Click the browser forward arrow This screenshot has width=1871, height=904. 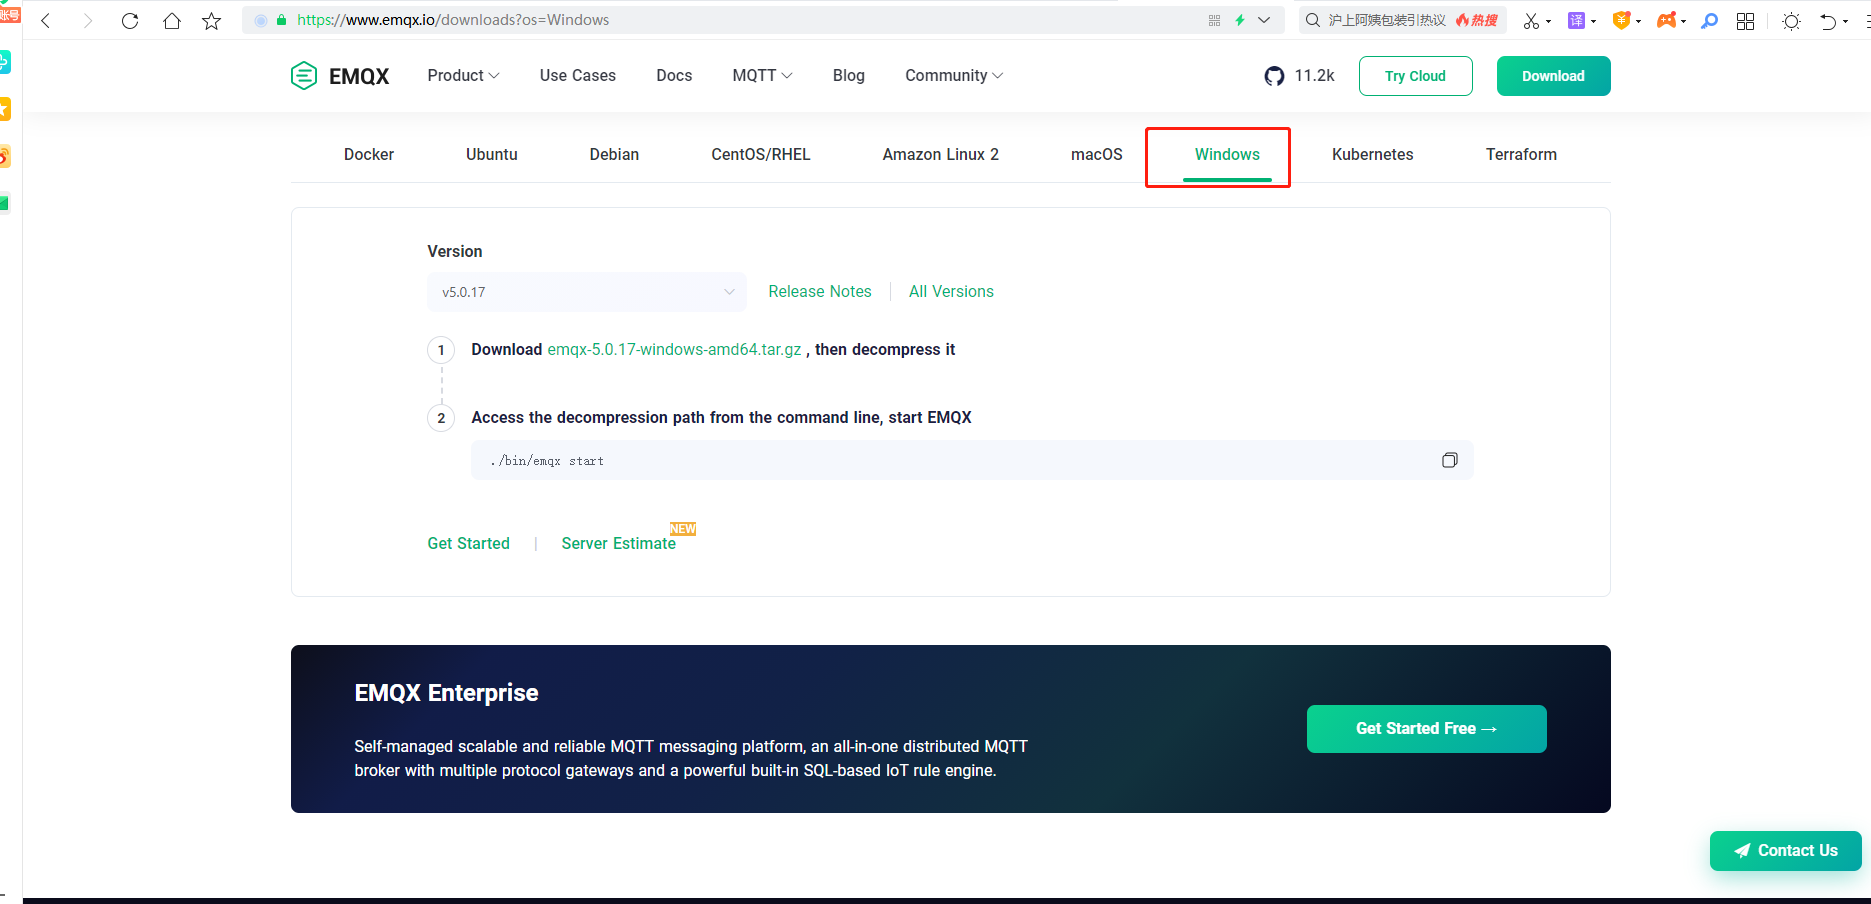[x=88, y=20]
